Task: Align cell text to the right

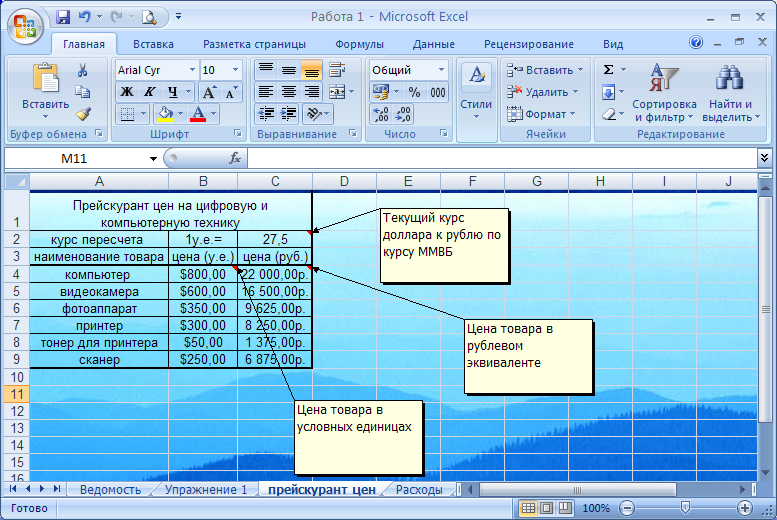Action: tap(312, 92)
